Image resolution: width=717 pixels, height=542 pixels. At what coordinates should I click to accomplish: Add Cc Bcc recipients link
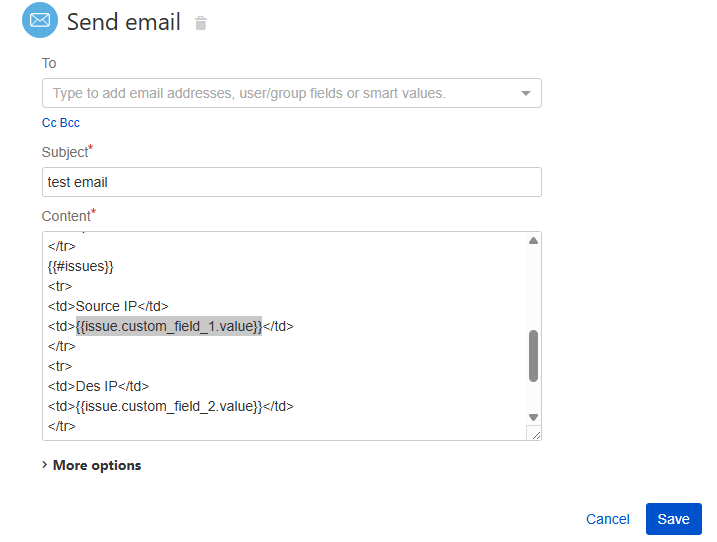point(61,123)
